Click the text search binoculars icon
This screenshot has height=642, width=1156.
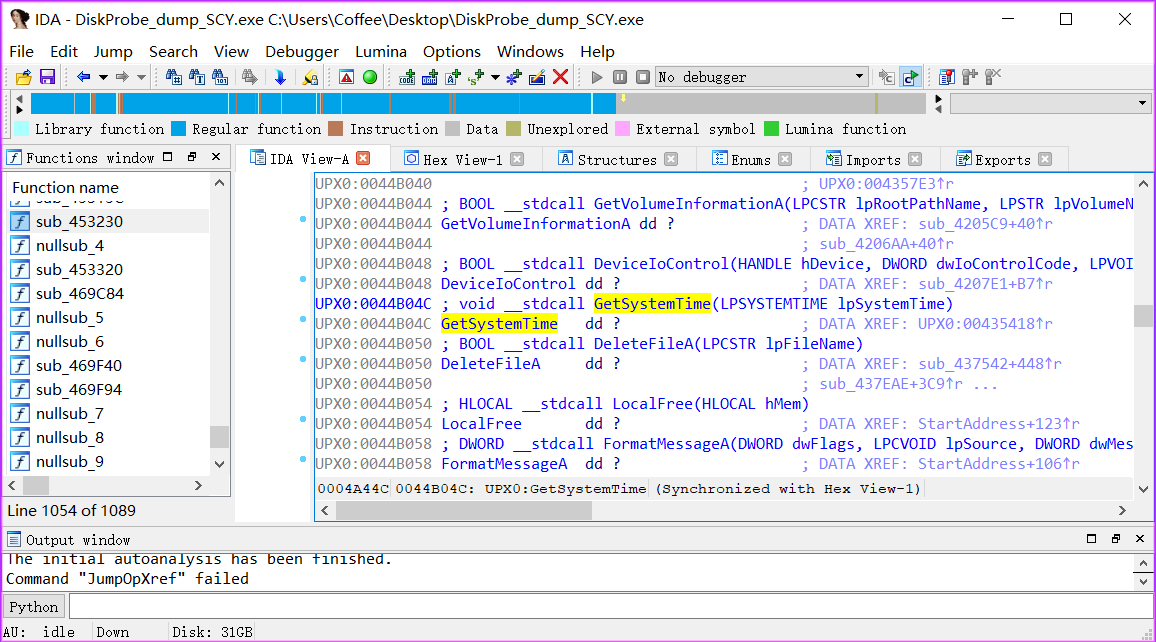coord(197,77)
